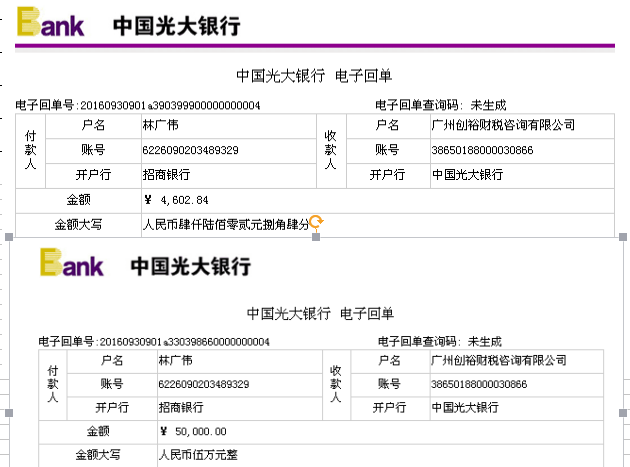Click payee 户名 label in the lower receipt

pyautogui.click(x=389, y=360)
